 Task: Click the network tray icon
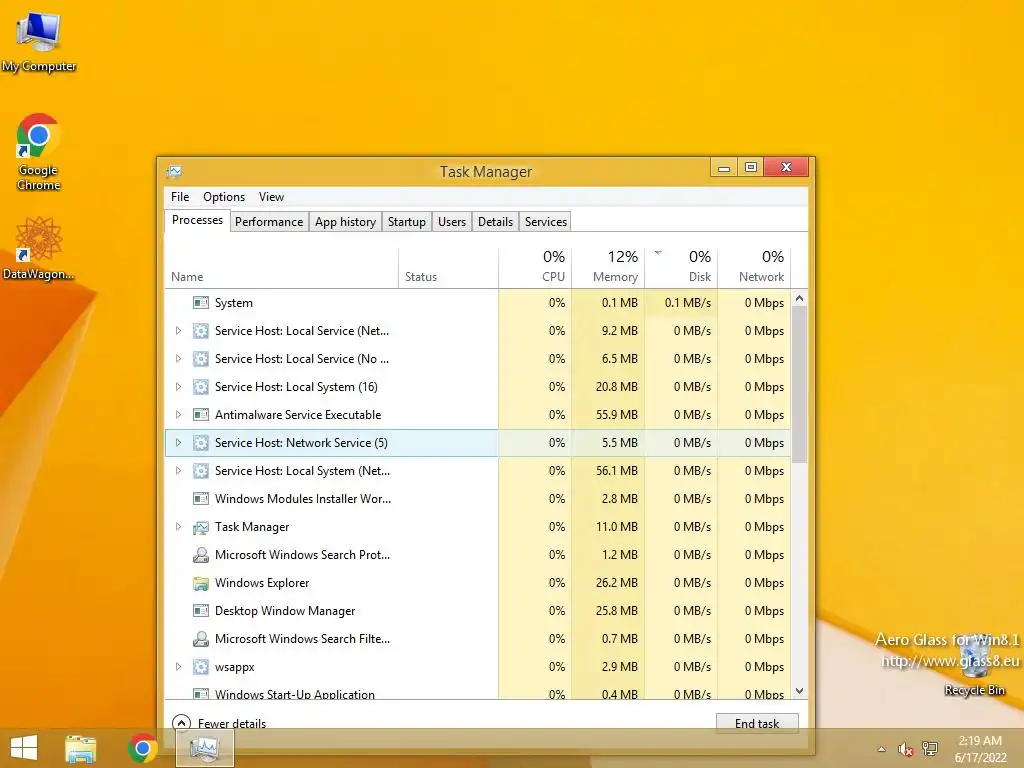pos(930,749)
